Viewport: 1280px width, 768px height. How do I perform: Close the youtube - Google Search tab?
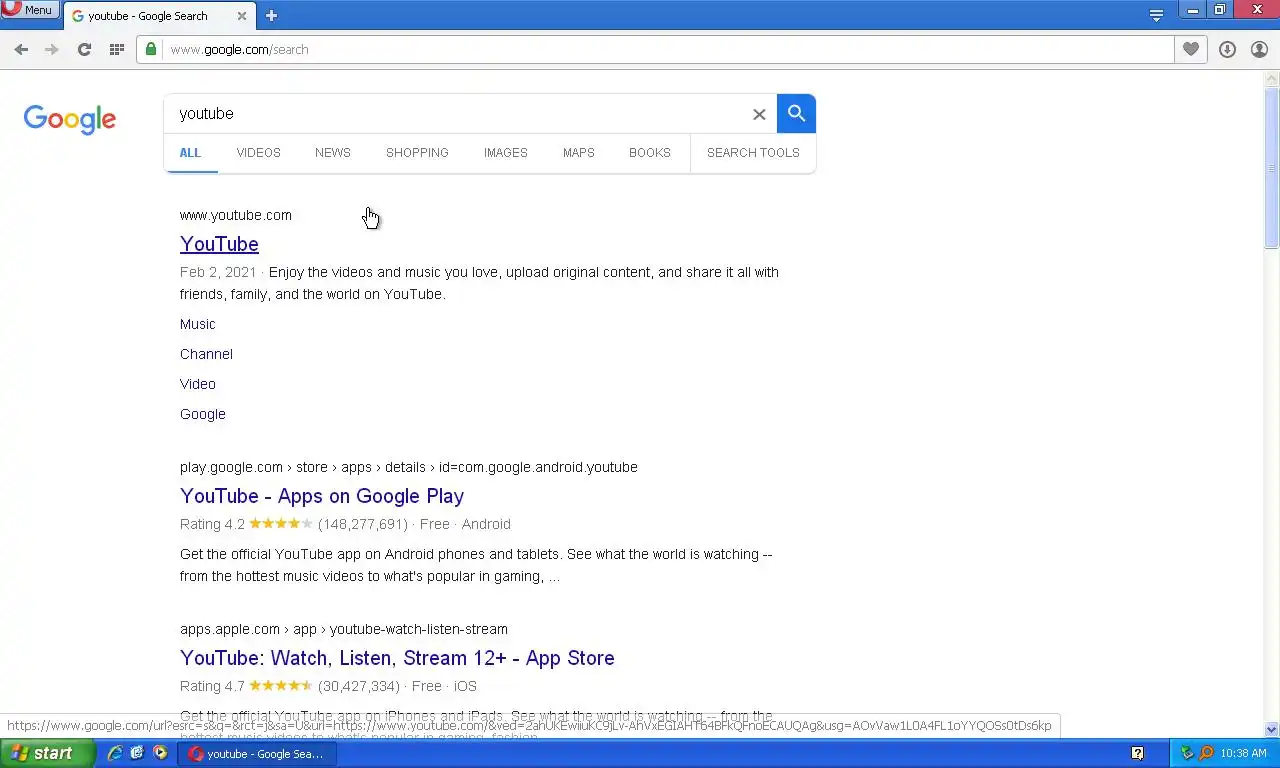(x=242, y=16)
